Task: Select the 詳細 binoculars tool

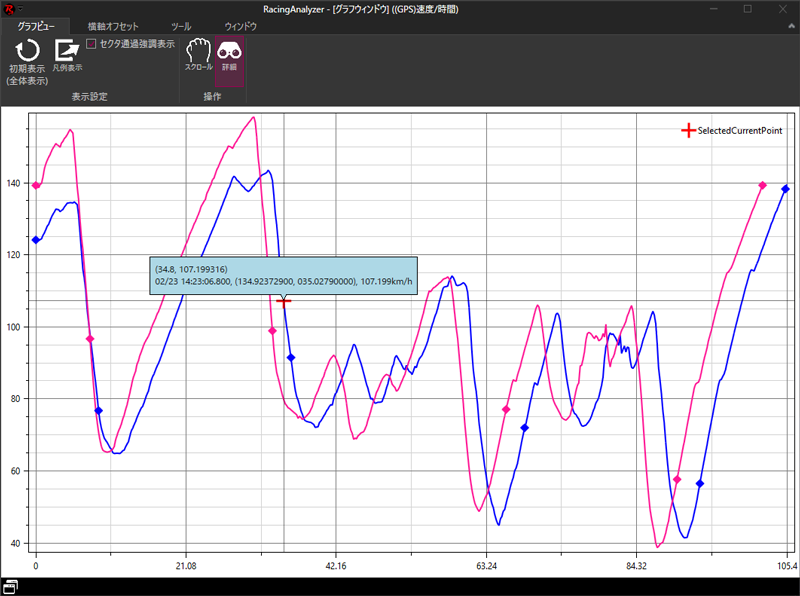Action: [229, 52]
